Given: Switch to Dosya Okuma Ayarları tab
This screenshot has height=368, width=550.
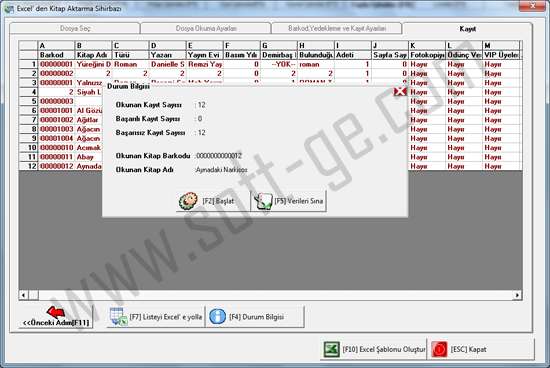Looking at the screenshot, I should (206, 28).
